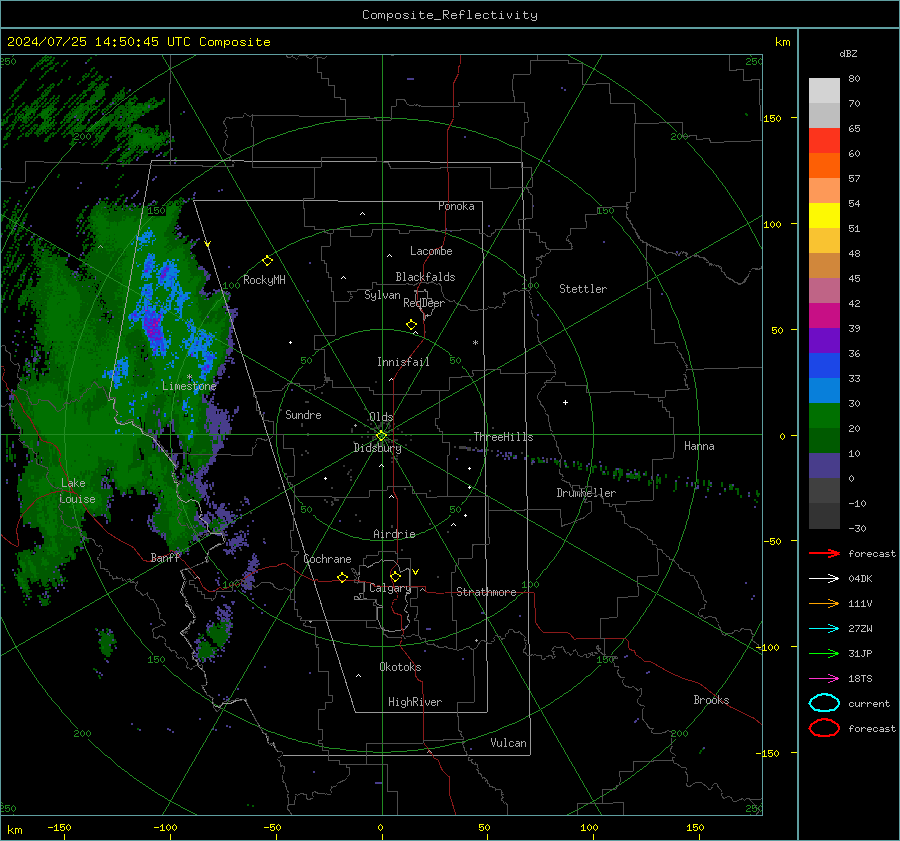
Task: Click the magenta 18TS arrow icon
Action: tap(824, 679)
